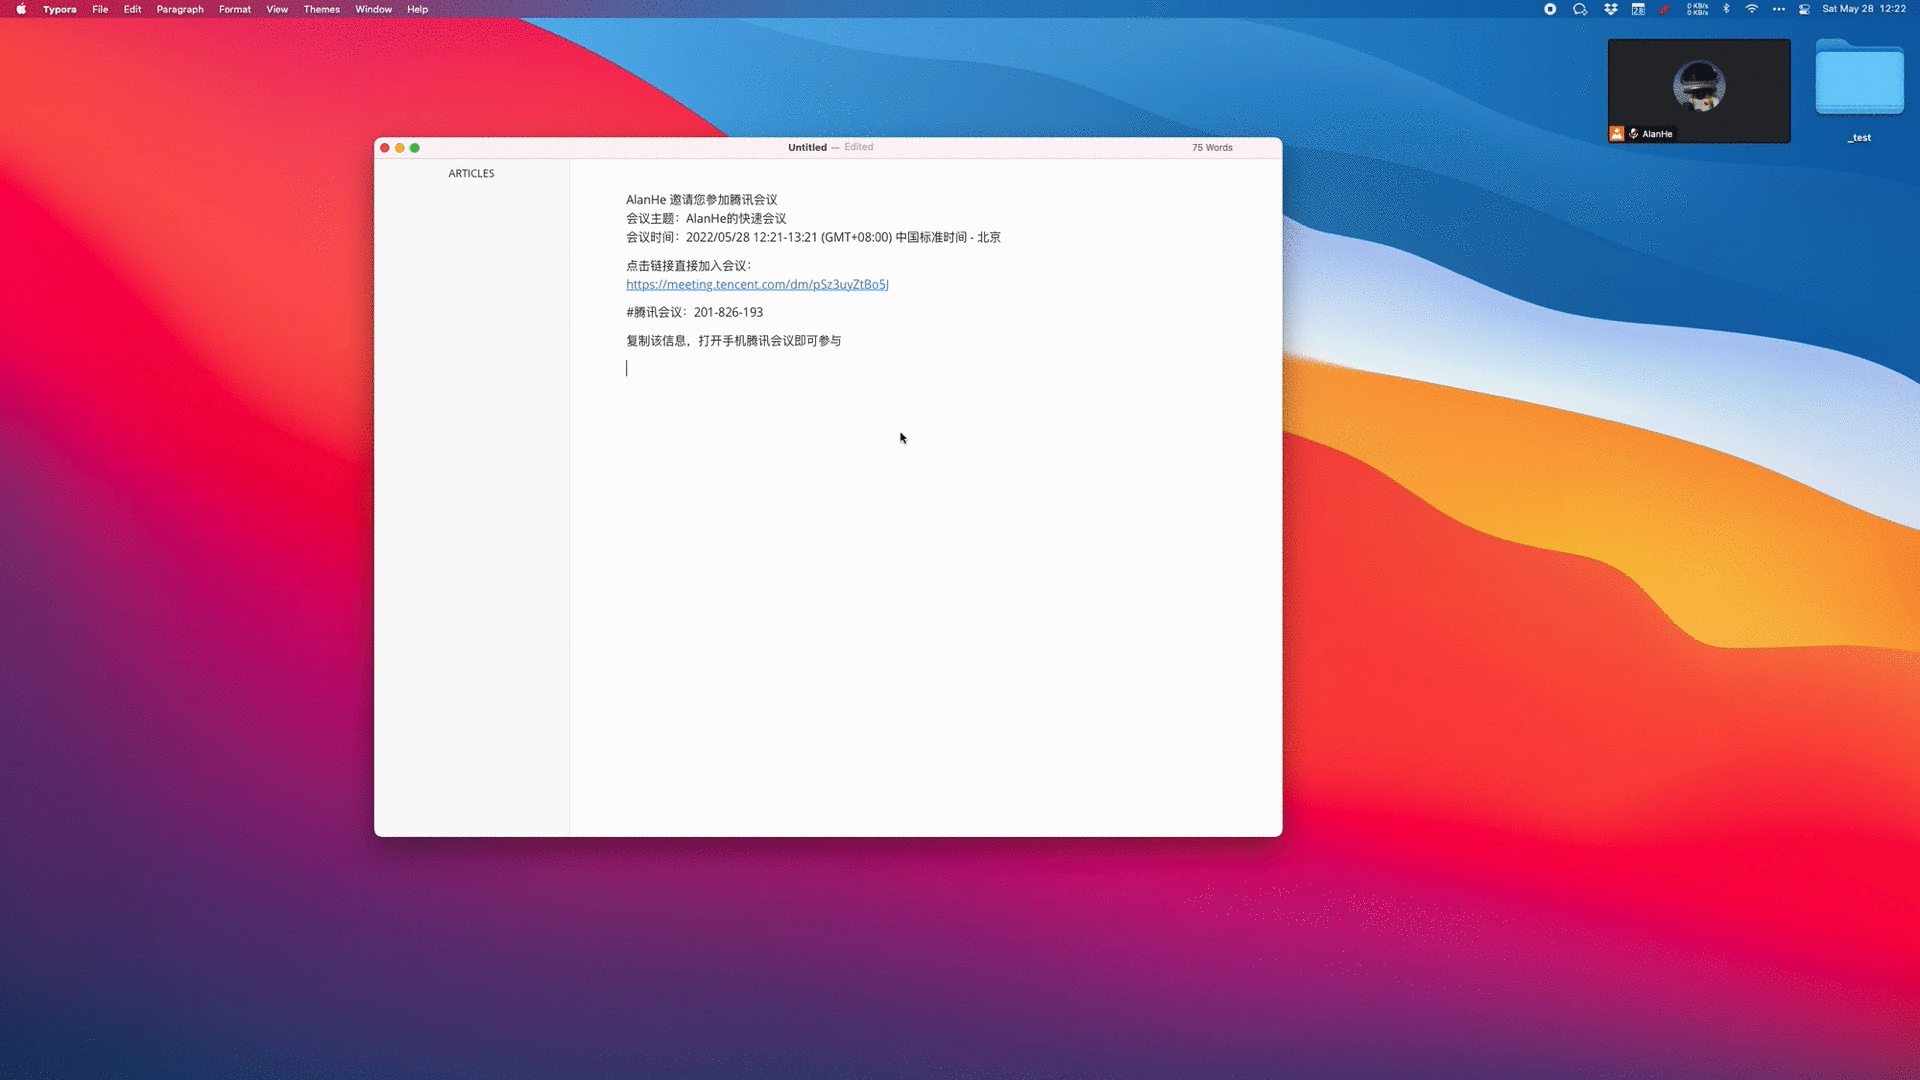Screen dimensions: 1920x1080
Task: Click the muted microphone icon beside AlanHe
Action: tap(1634, 134)
